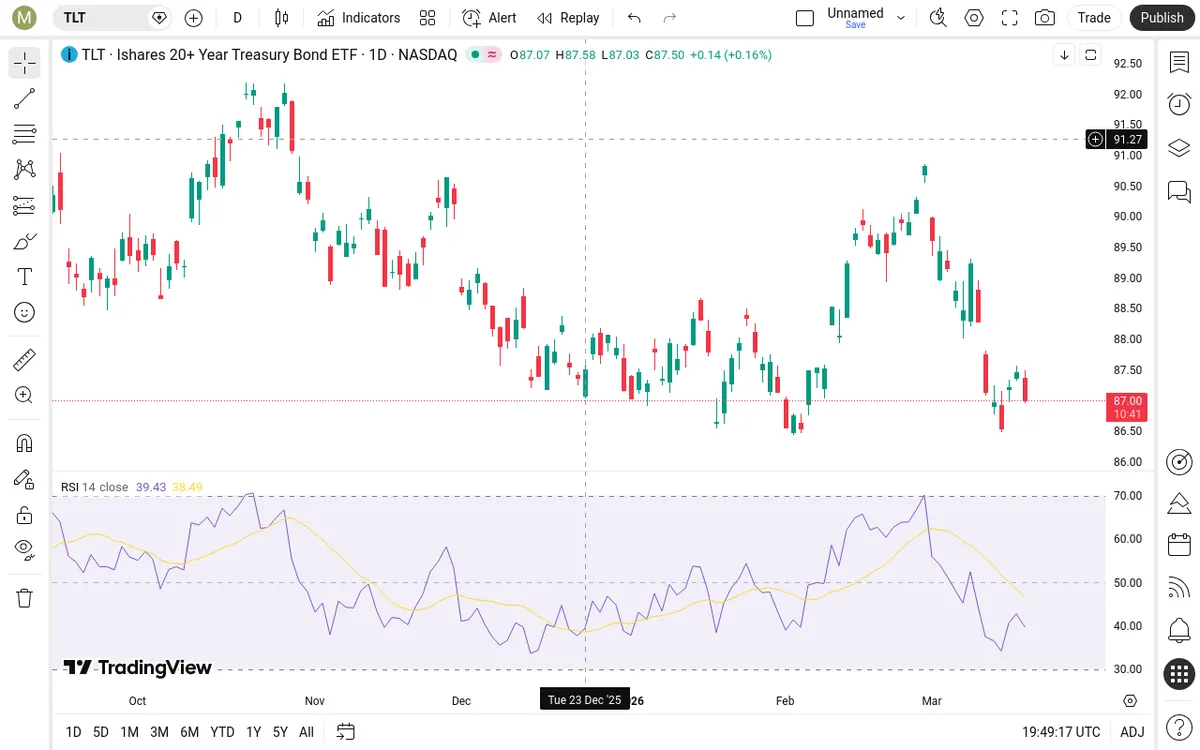1200x750 pixels.
Task: Open chart settings hexagon icon
Action: click(x=974, y=17)
